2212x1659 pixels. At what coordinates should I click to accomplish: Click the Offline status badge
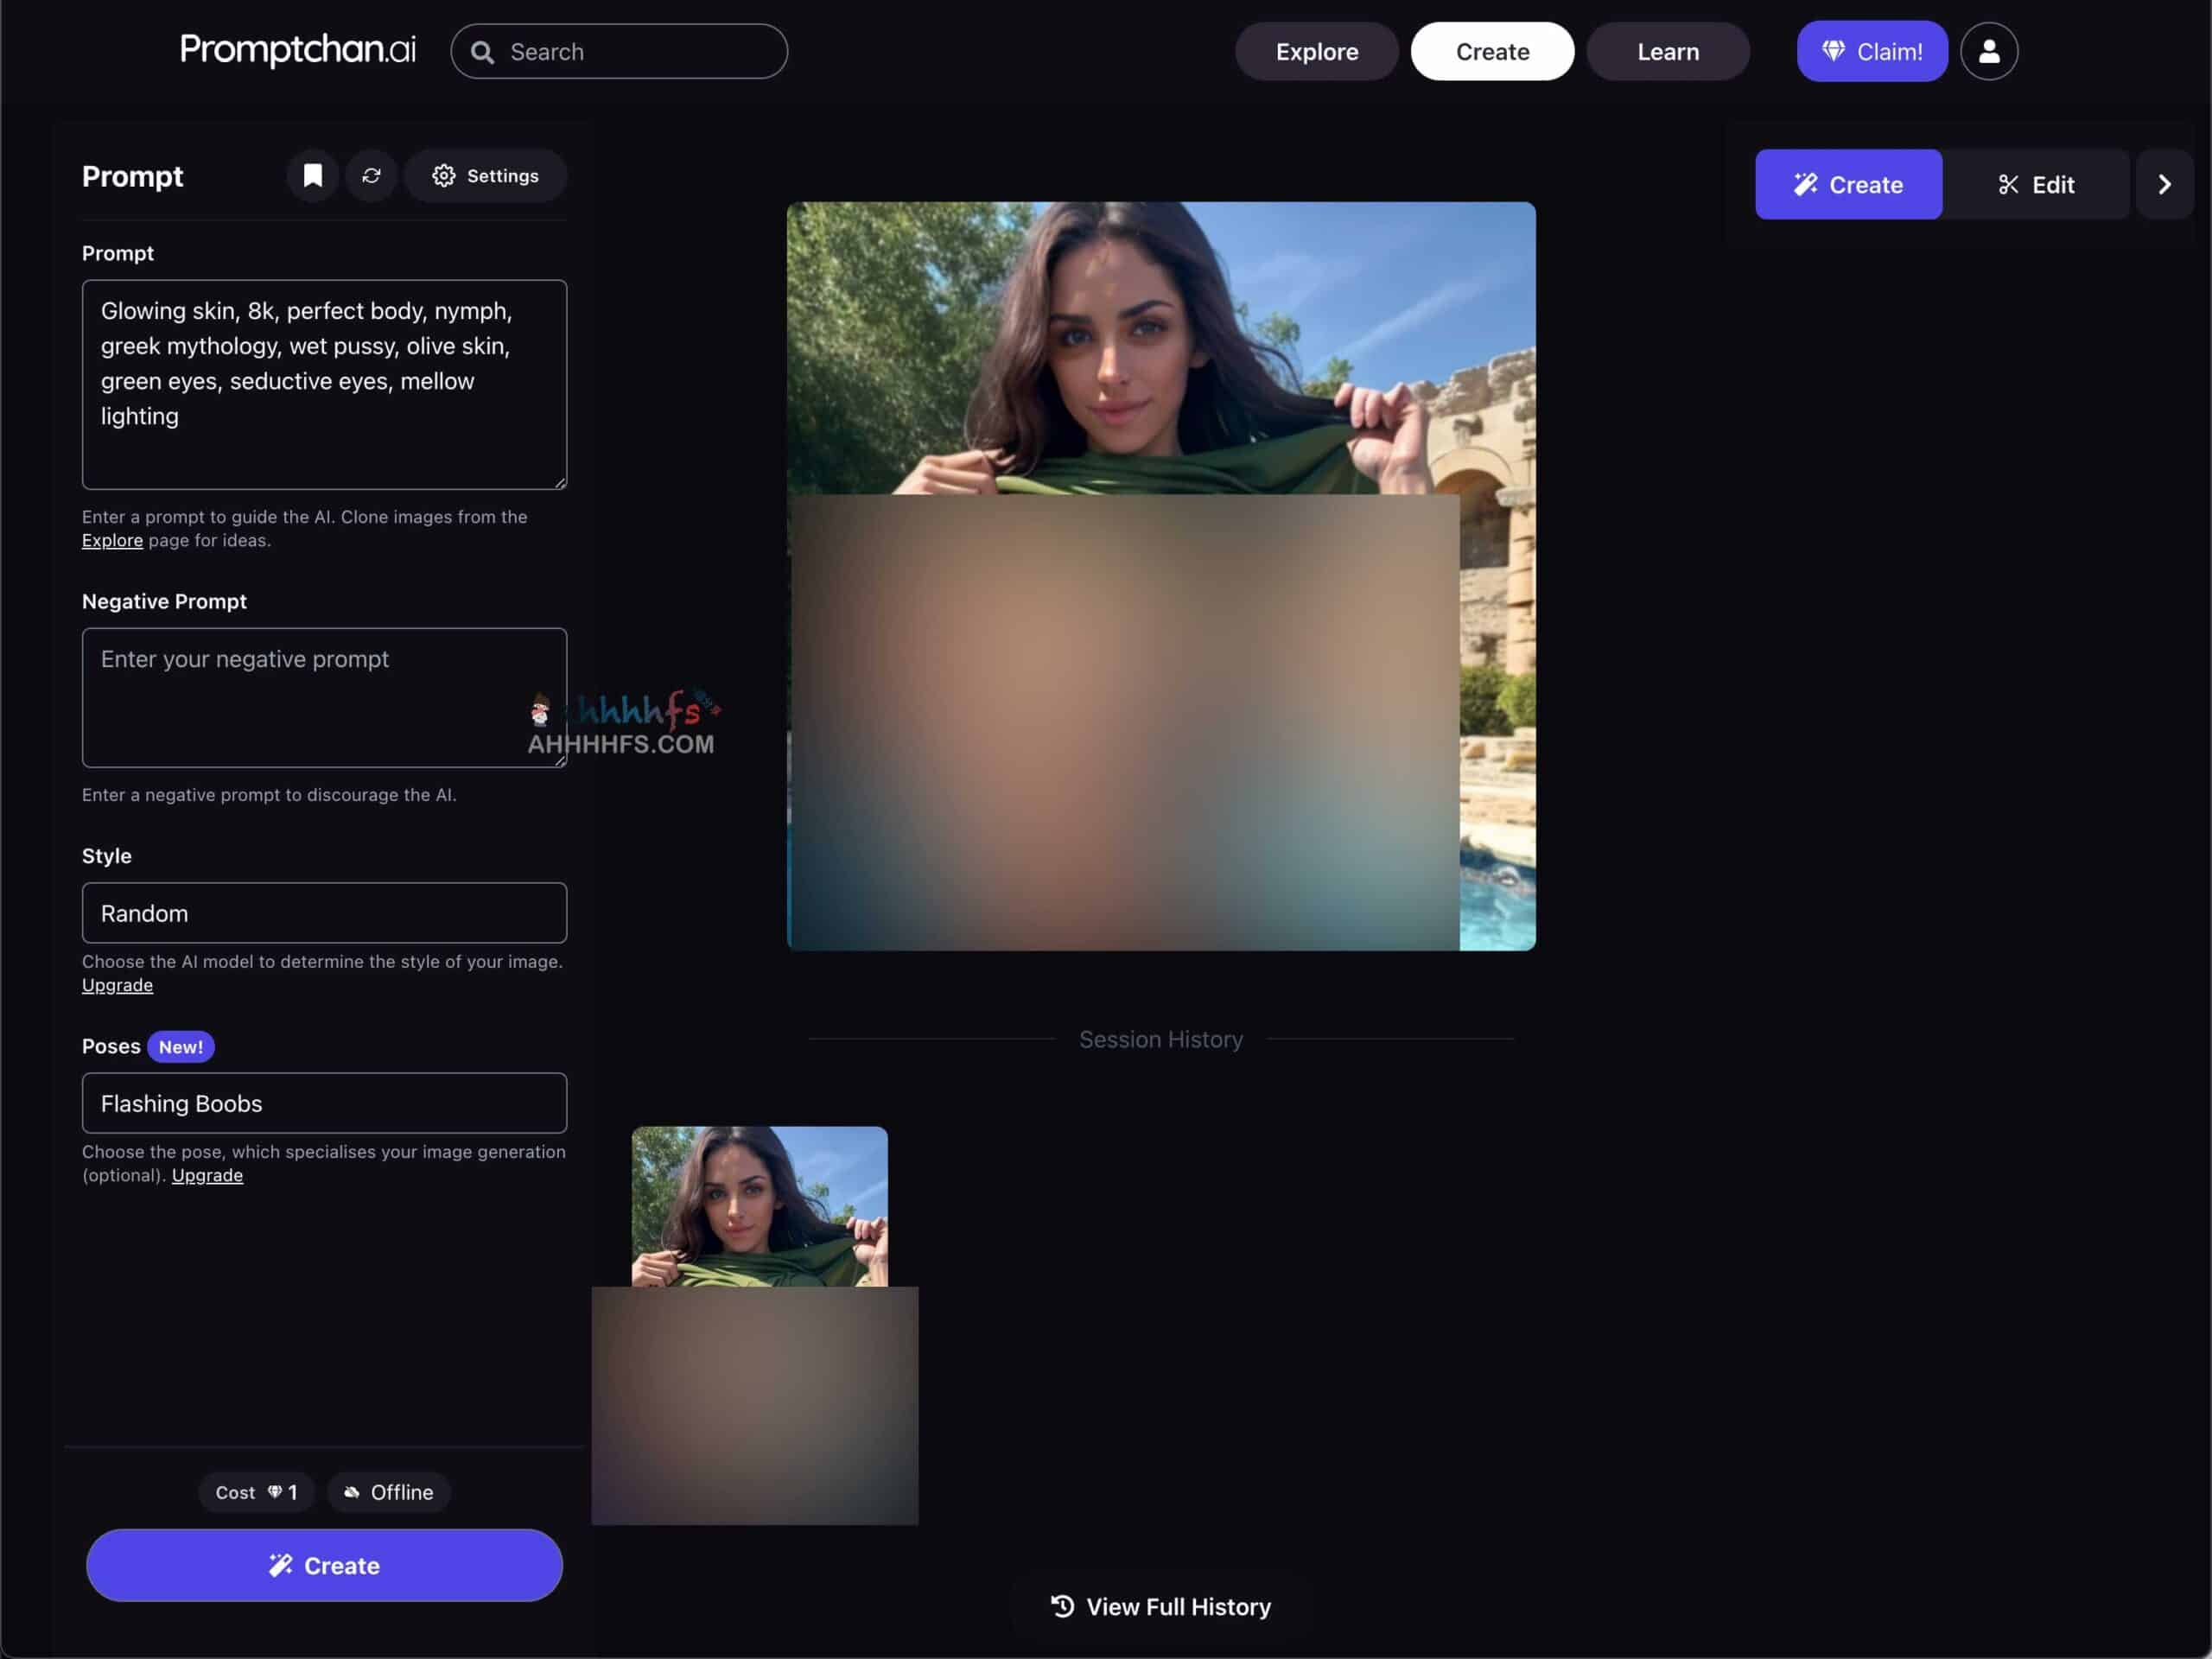pos(389,1492)
